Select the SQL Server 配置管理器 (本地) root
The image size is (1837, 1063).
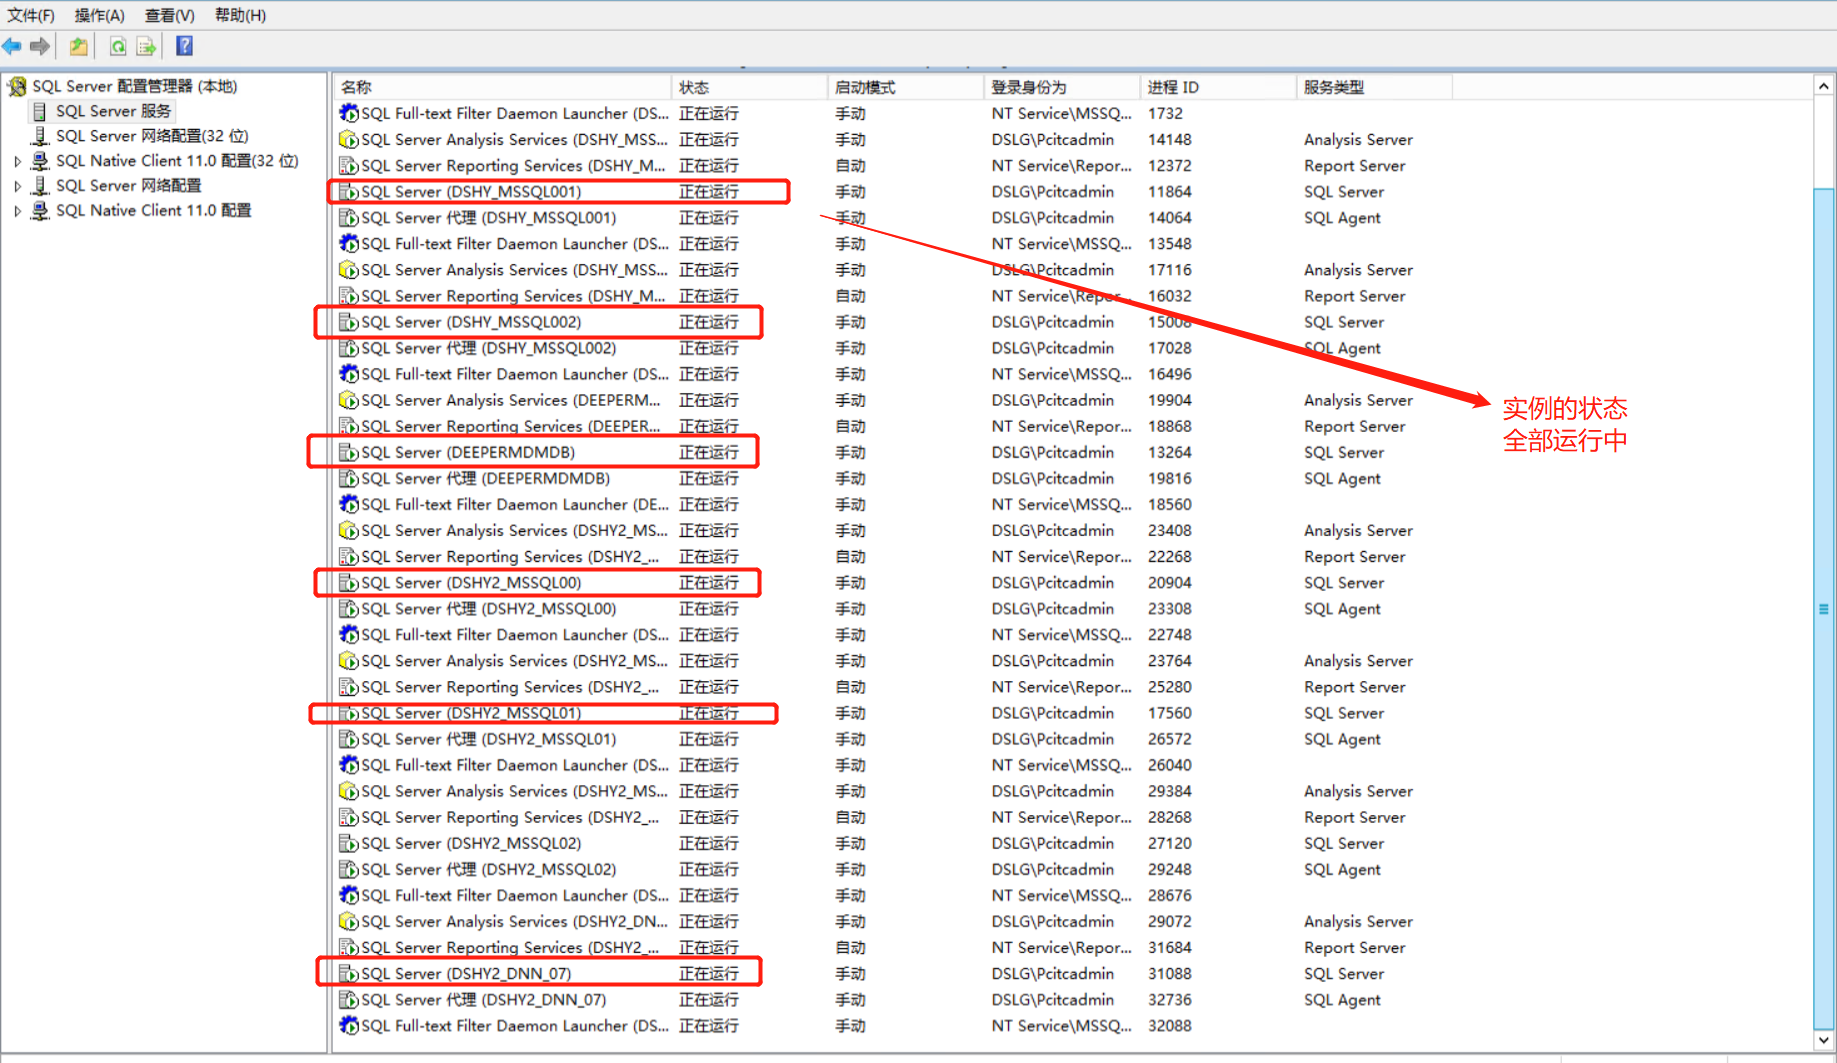pyautogui.click(x=135, y=87)
